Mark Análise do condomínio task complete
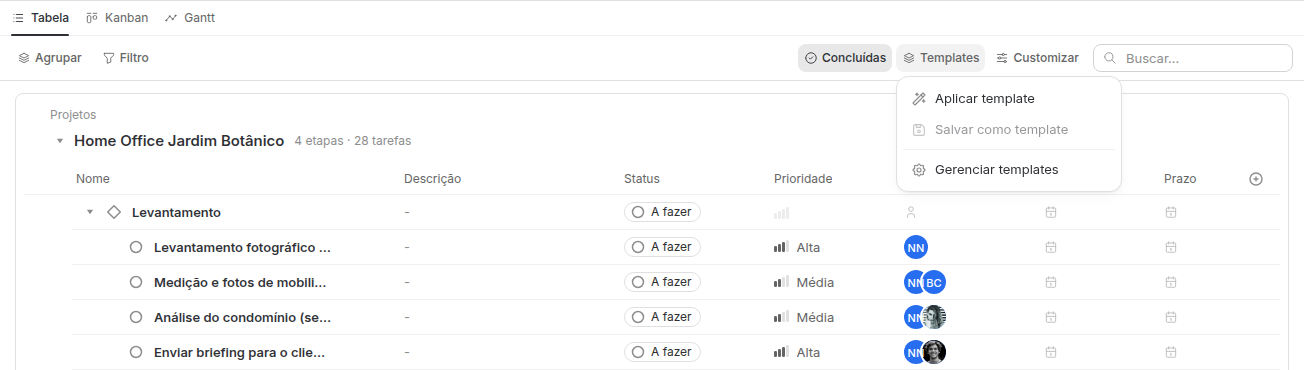The height and width of the screenshot is (370, 1304). pyautogui.click(x=136, y=317)
